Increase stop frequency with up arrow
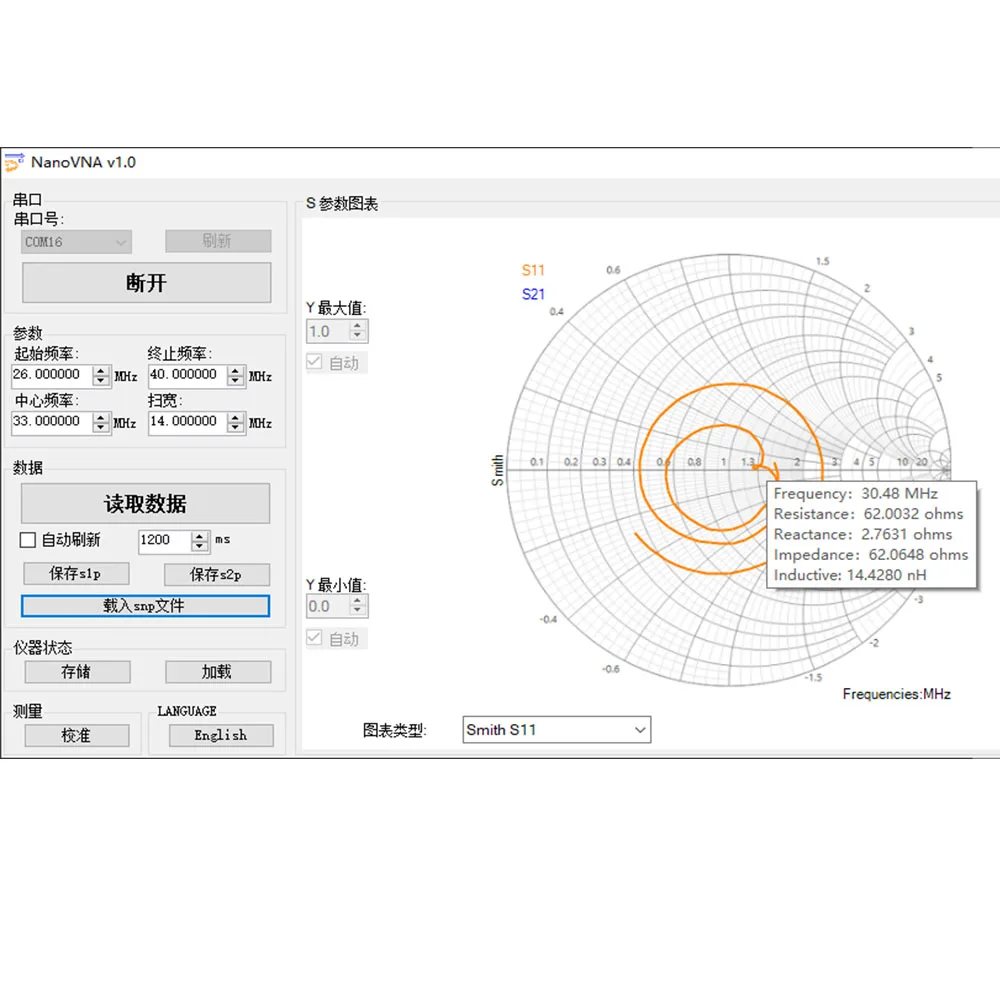Viewport: 1000px width, 1000px height. point(235,371)
